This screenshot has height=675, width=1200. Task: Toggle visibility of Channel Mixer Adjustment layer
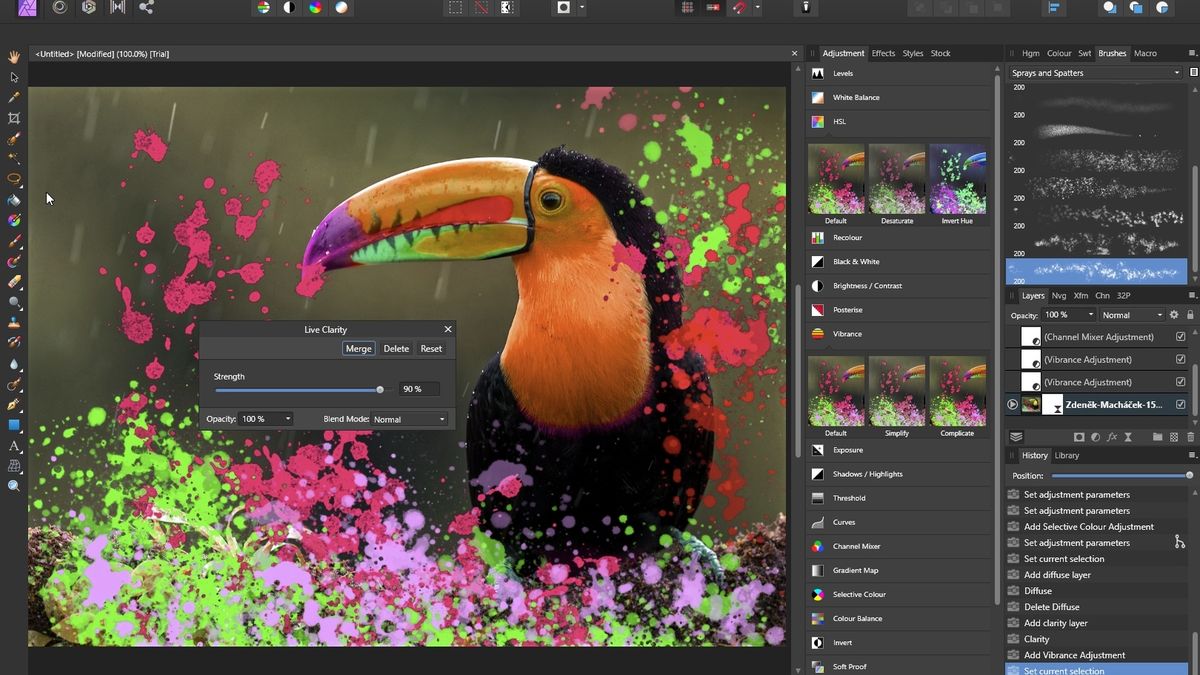pyautogui.click(x=1181, y=337)
